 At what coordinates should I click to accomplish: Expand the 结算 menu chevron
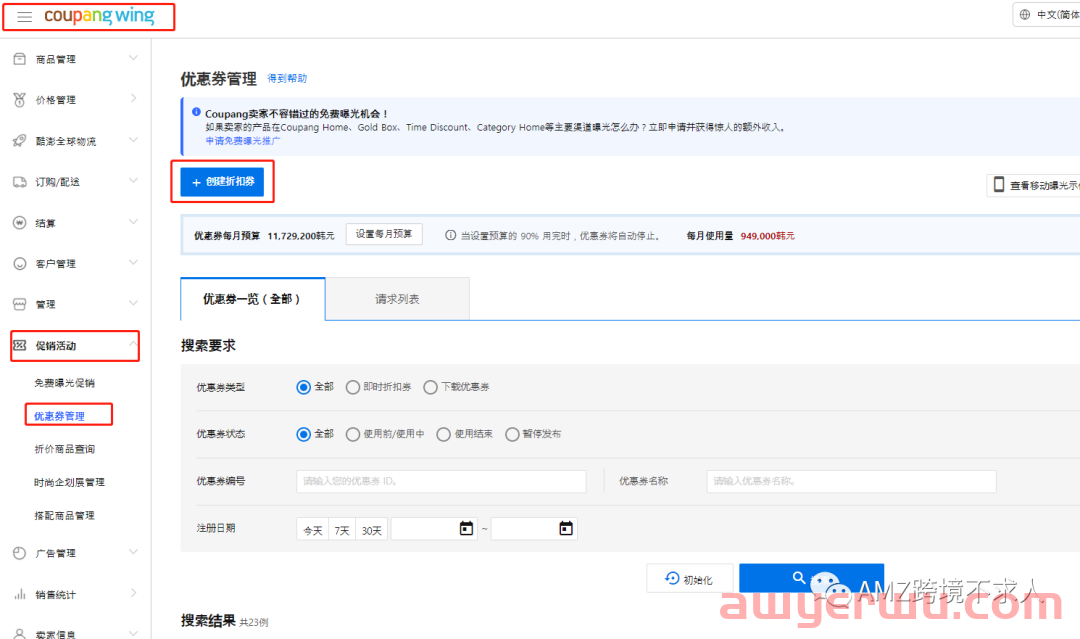[x=133, y=222]
